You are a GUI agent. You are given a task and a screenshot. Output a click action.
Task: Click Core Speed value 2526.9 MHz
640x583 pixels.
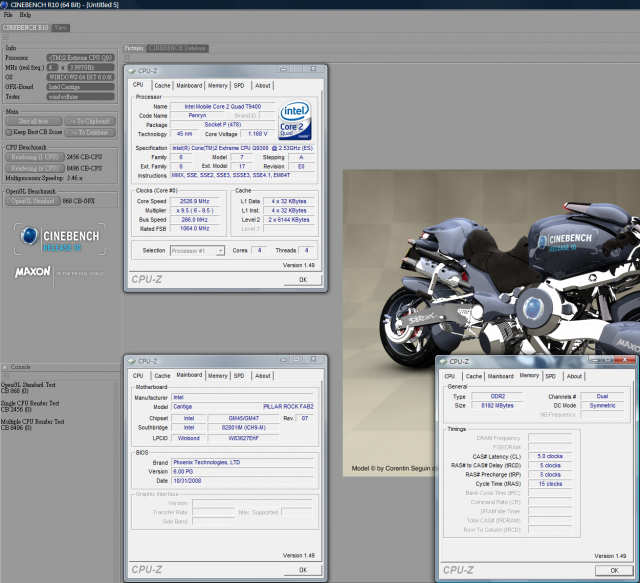coord(195,201)
